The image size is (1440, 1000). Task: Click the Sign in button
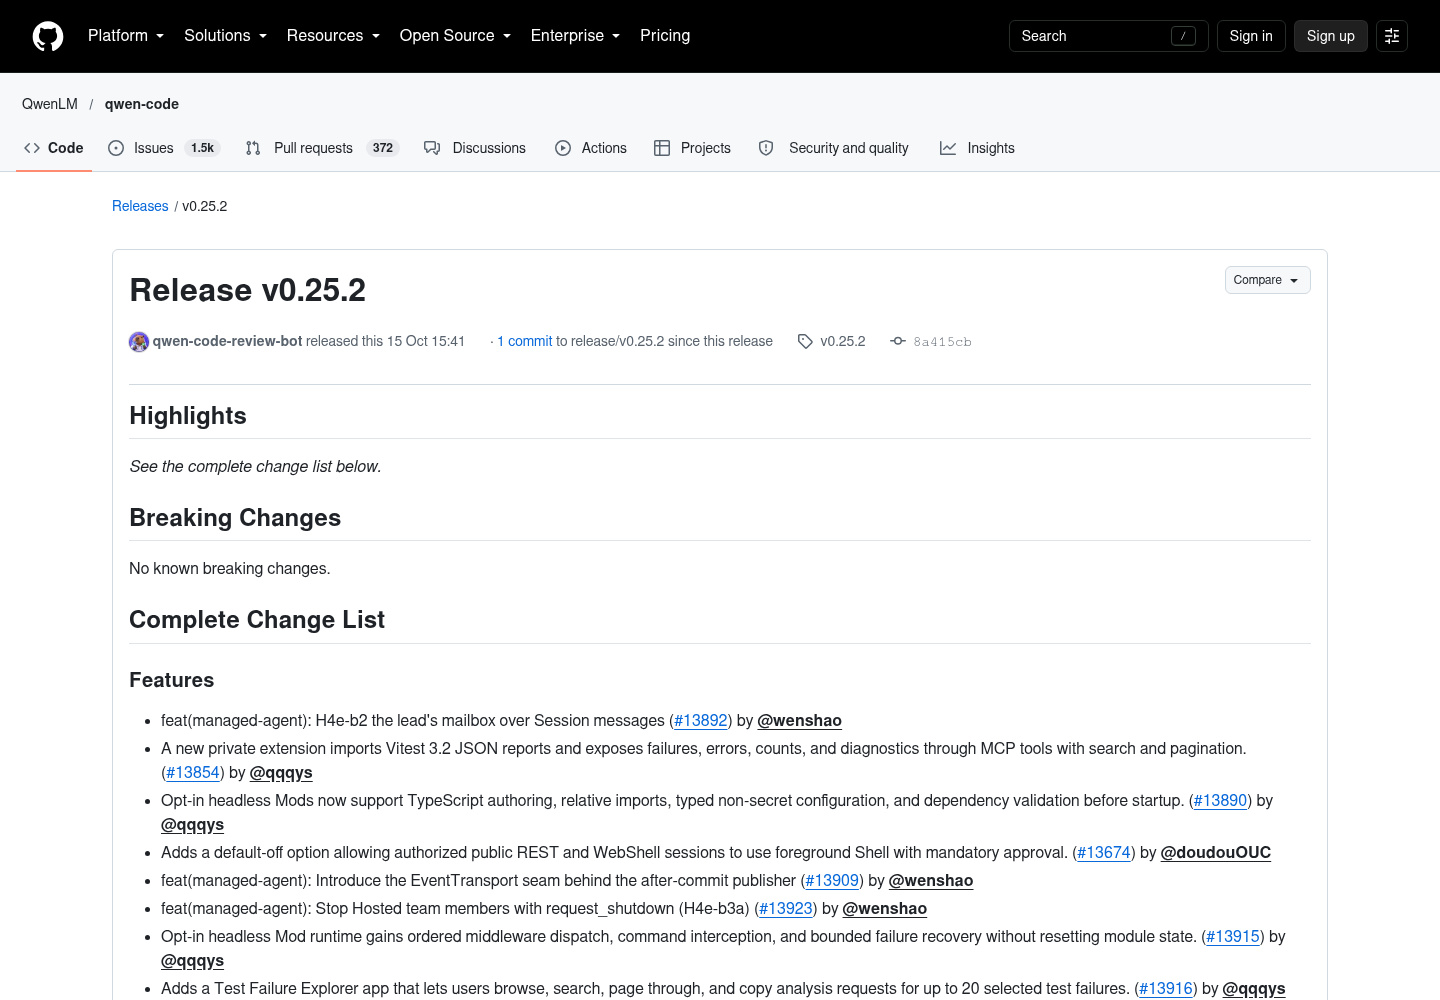tap(1251, 36)
